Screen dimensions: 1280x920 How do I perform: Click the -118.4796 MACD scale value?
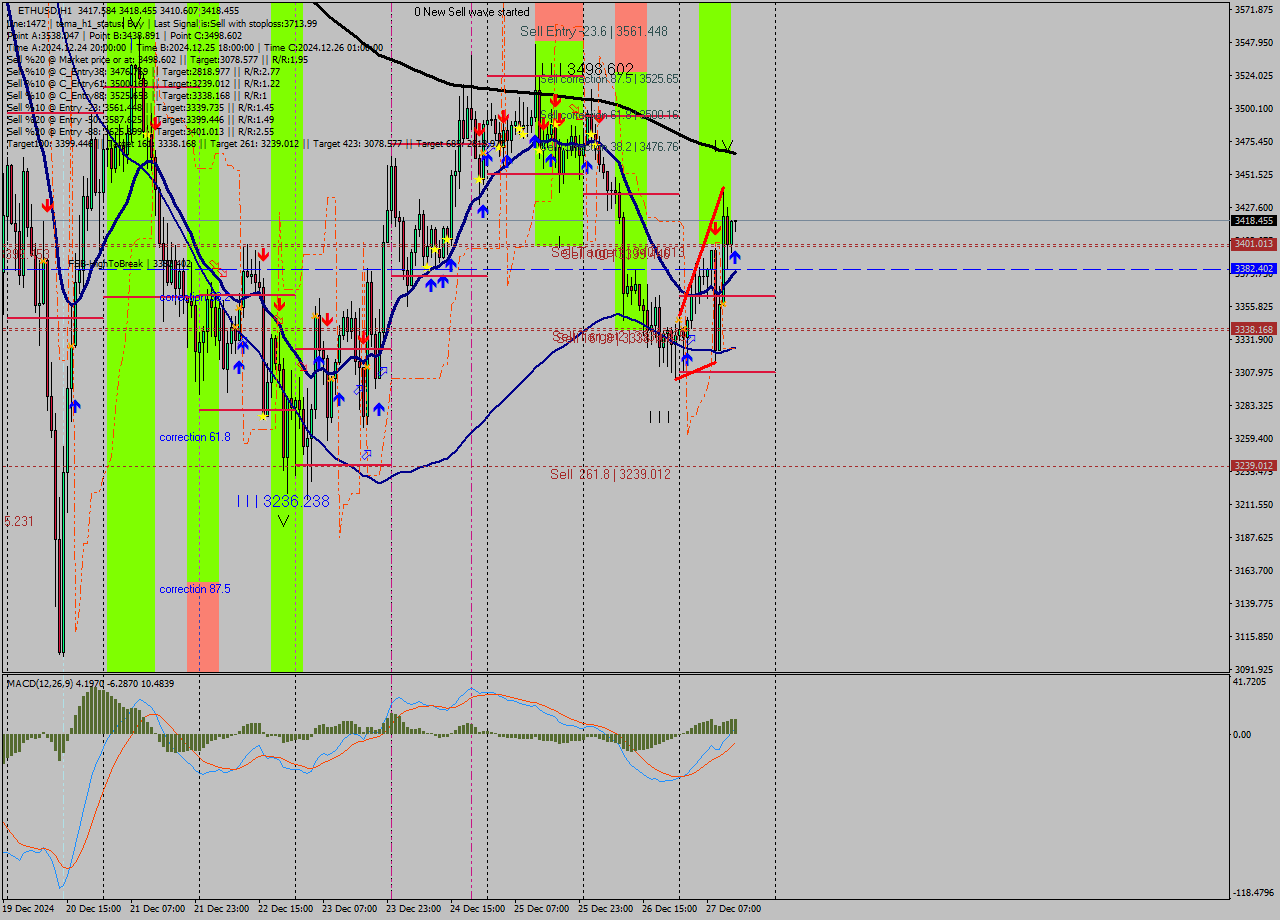pyautogui.click(x=1255, y=892)
